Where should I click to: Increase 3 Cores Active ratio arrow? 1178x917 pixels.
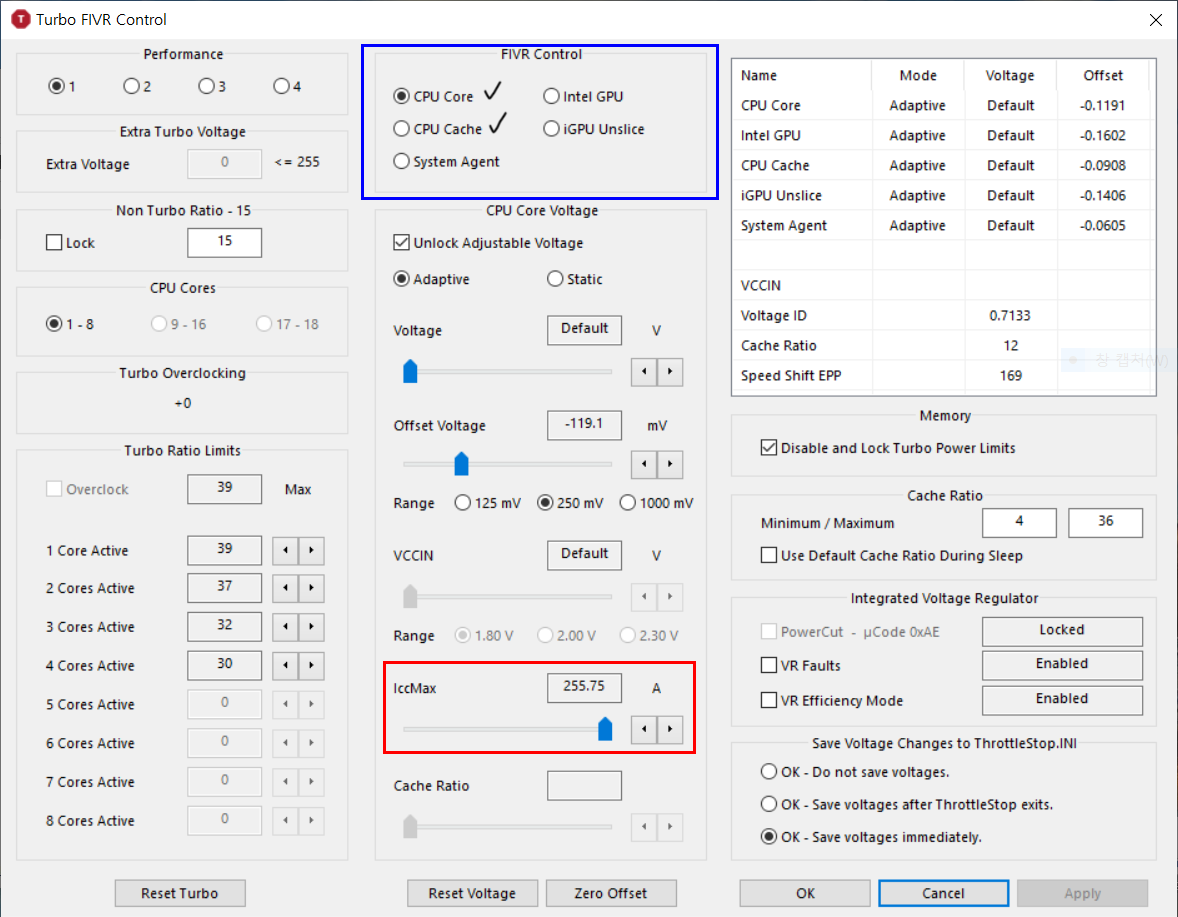coord(311,626)
